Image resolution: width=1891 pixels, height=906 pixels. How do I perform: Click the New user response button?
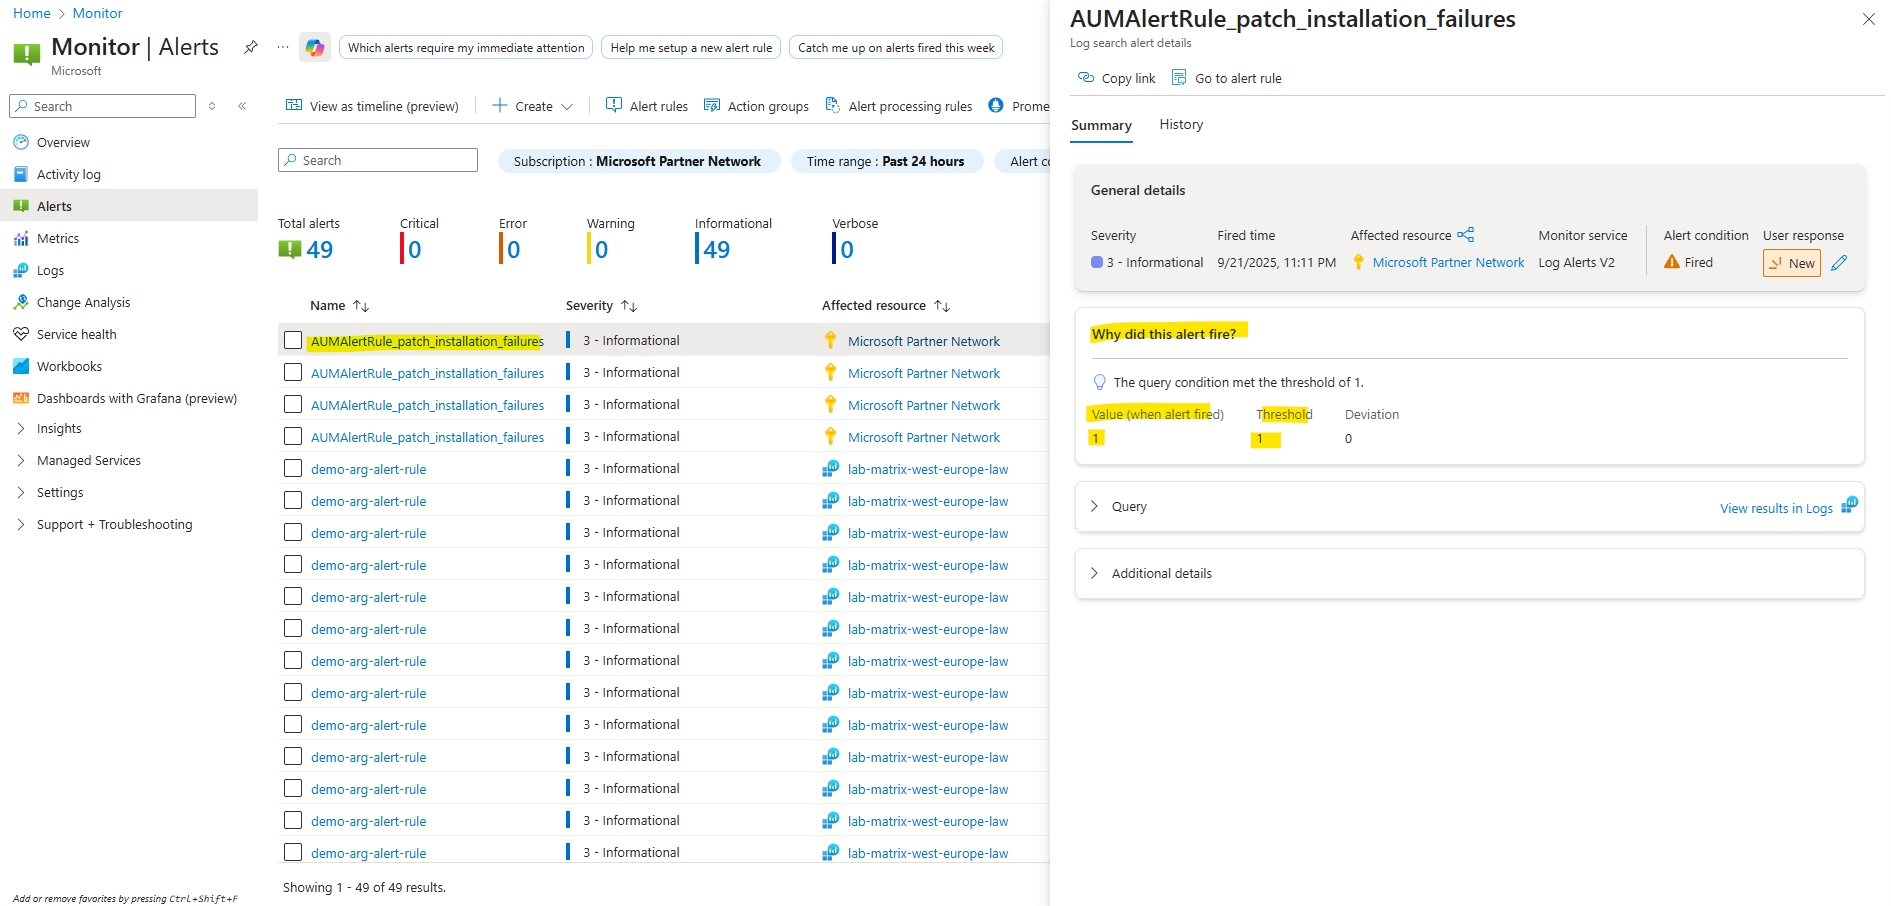(1792, 263)
